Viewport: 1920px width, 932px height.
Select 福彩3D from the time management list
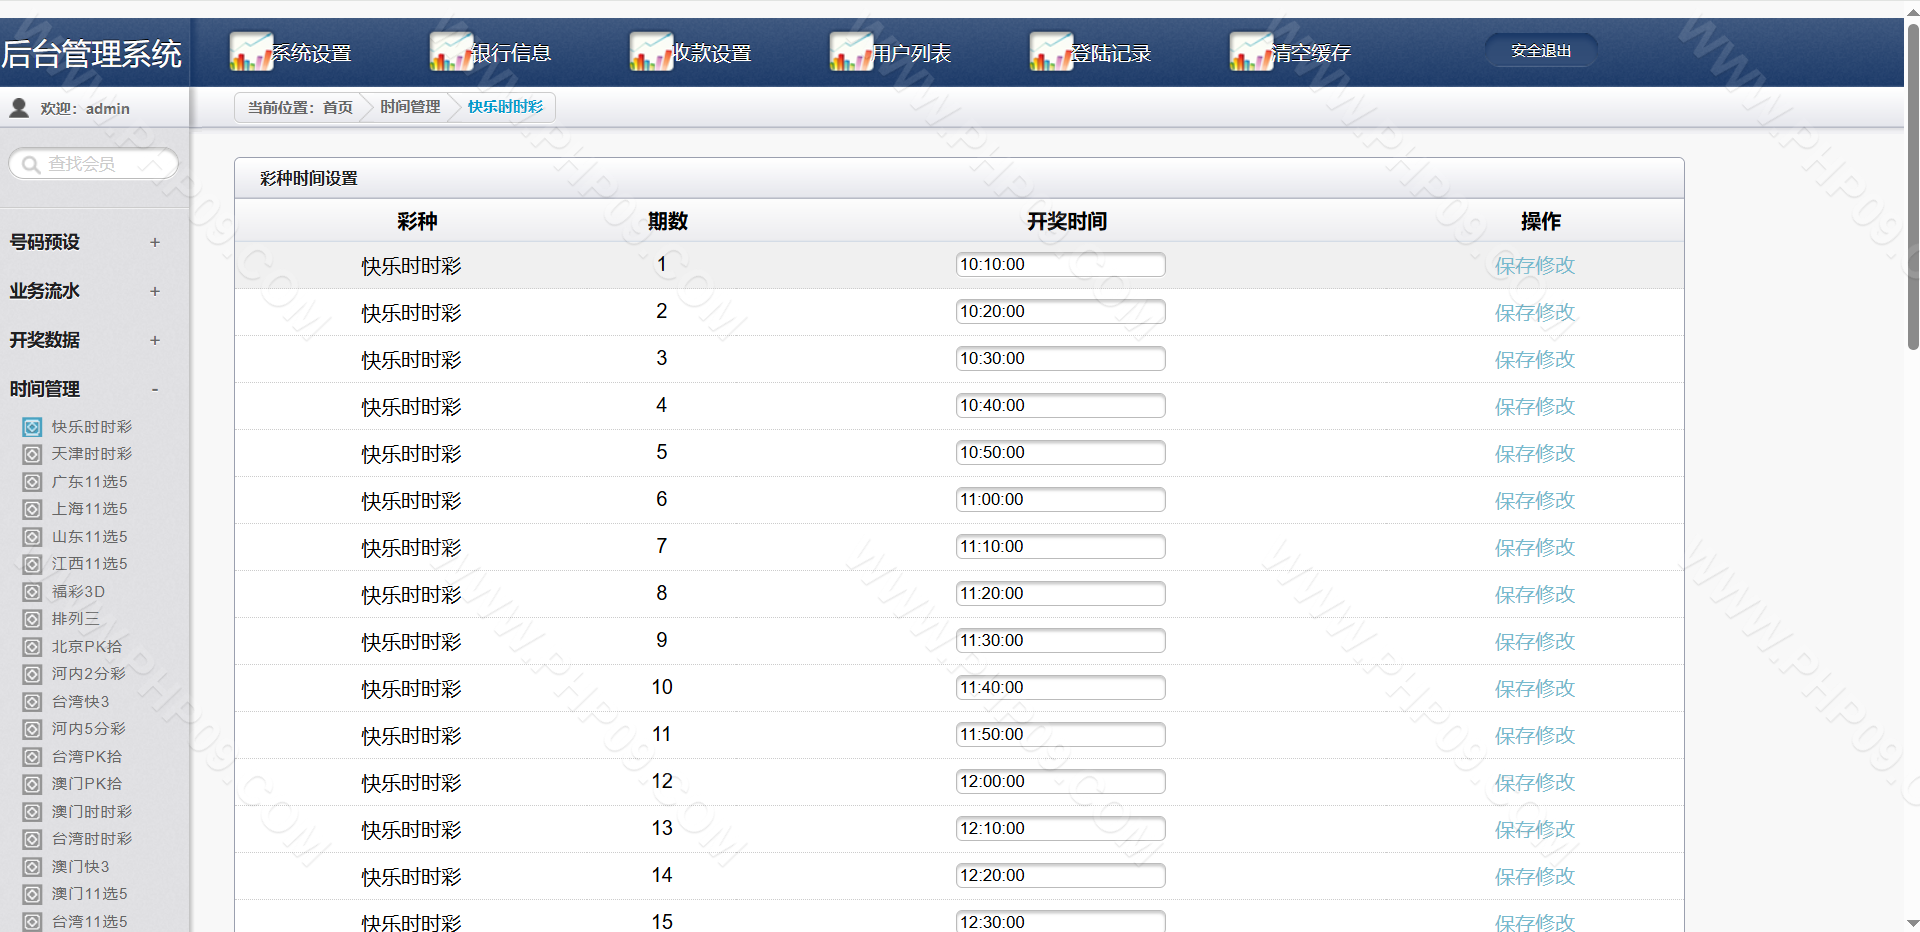[78, 592]
